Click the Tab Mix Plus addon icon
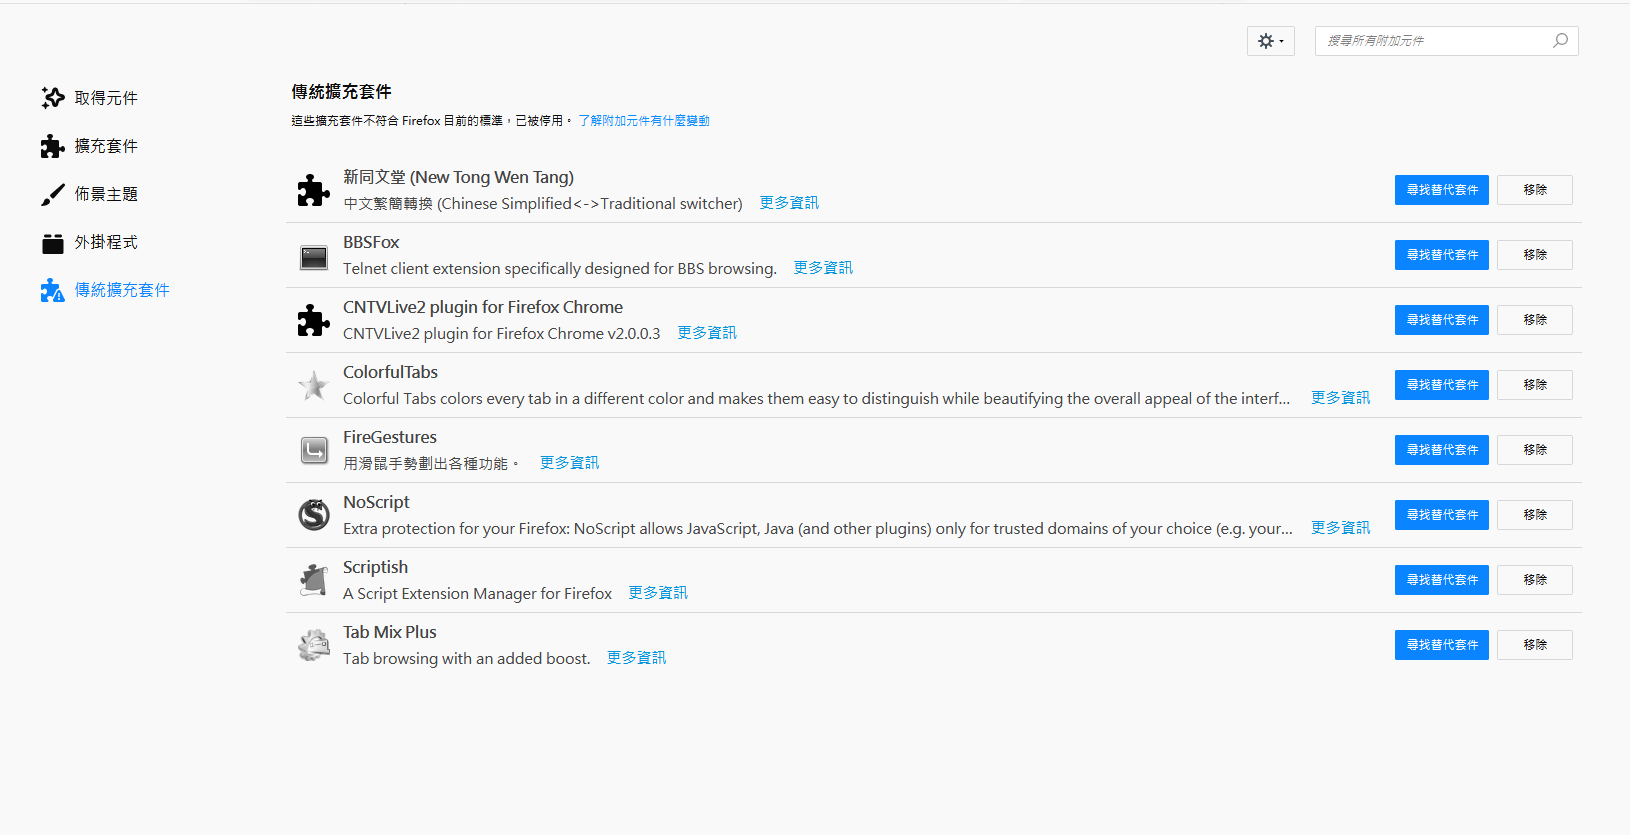Image resolution: width=1630 pixels, height=835 pixels. 314,645
